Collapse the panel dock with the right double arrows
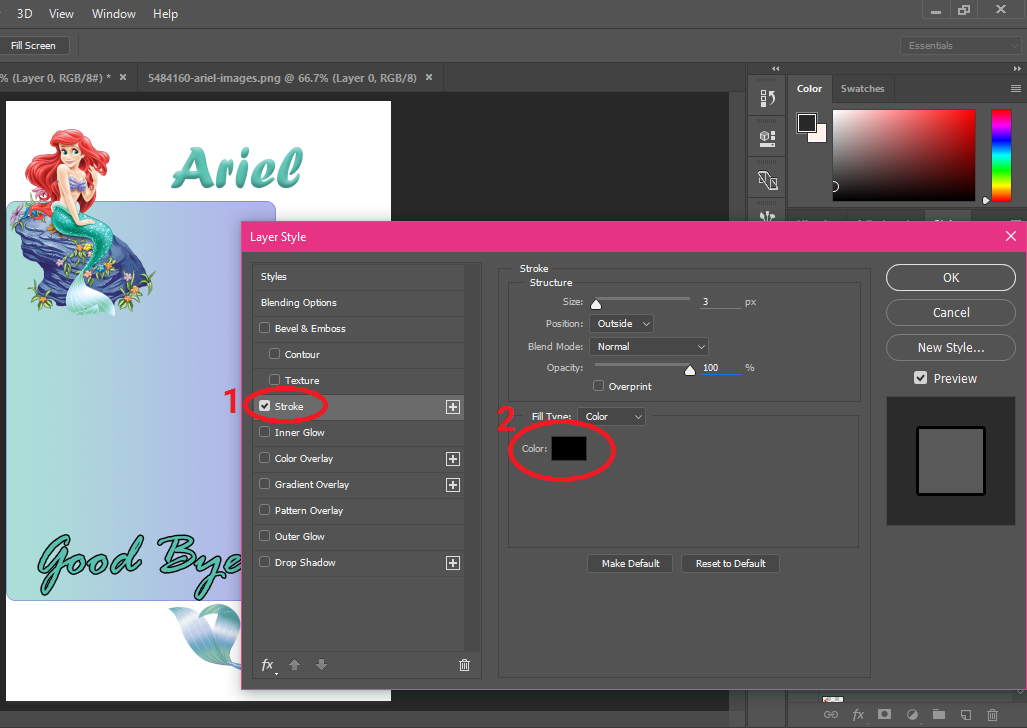 click(1017, 69)
